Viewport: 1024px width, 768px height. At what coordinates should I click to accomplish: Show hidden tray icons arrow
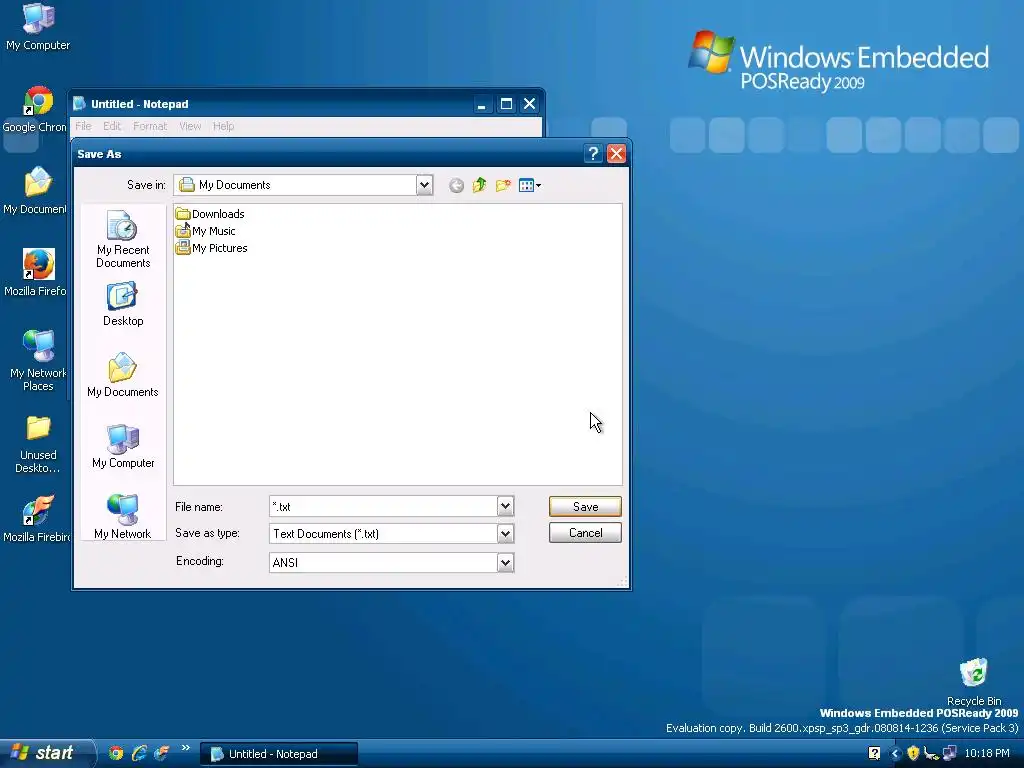coord(895,754)
